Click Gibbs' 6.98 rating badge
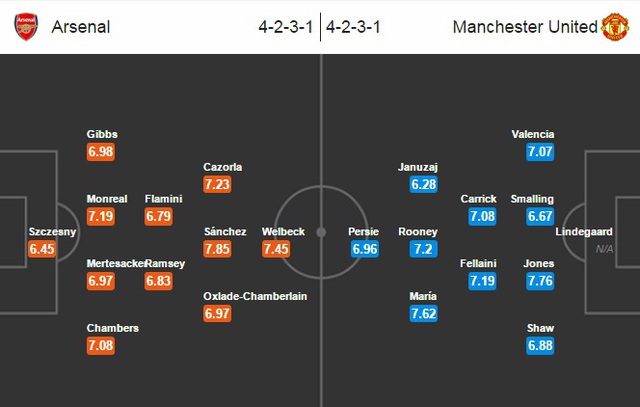 (101, 151)
